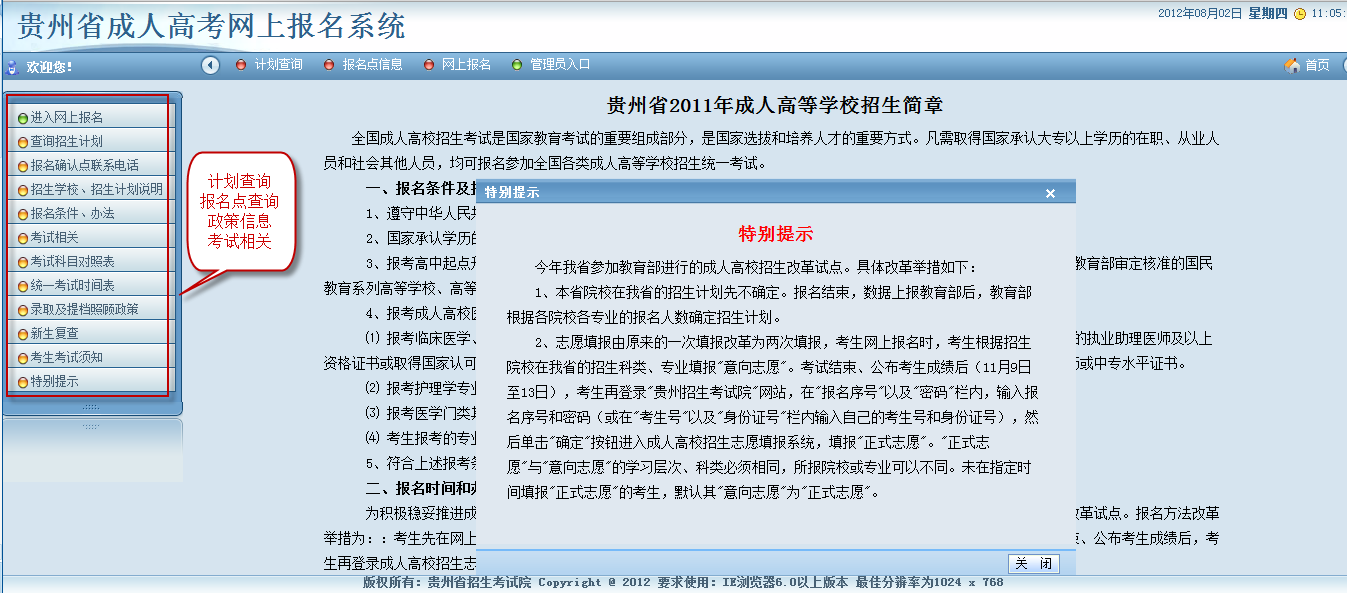Viewport: 1347px width, 593px height.
Task: Open the 管理员入口 menu item
Action: (x=560, y=65)
